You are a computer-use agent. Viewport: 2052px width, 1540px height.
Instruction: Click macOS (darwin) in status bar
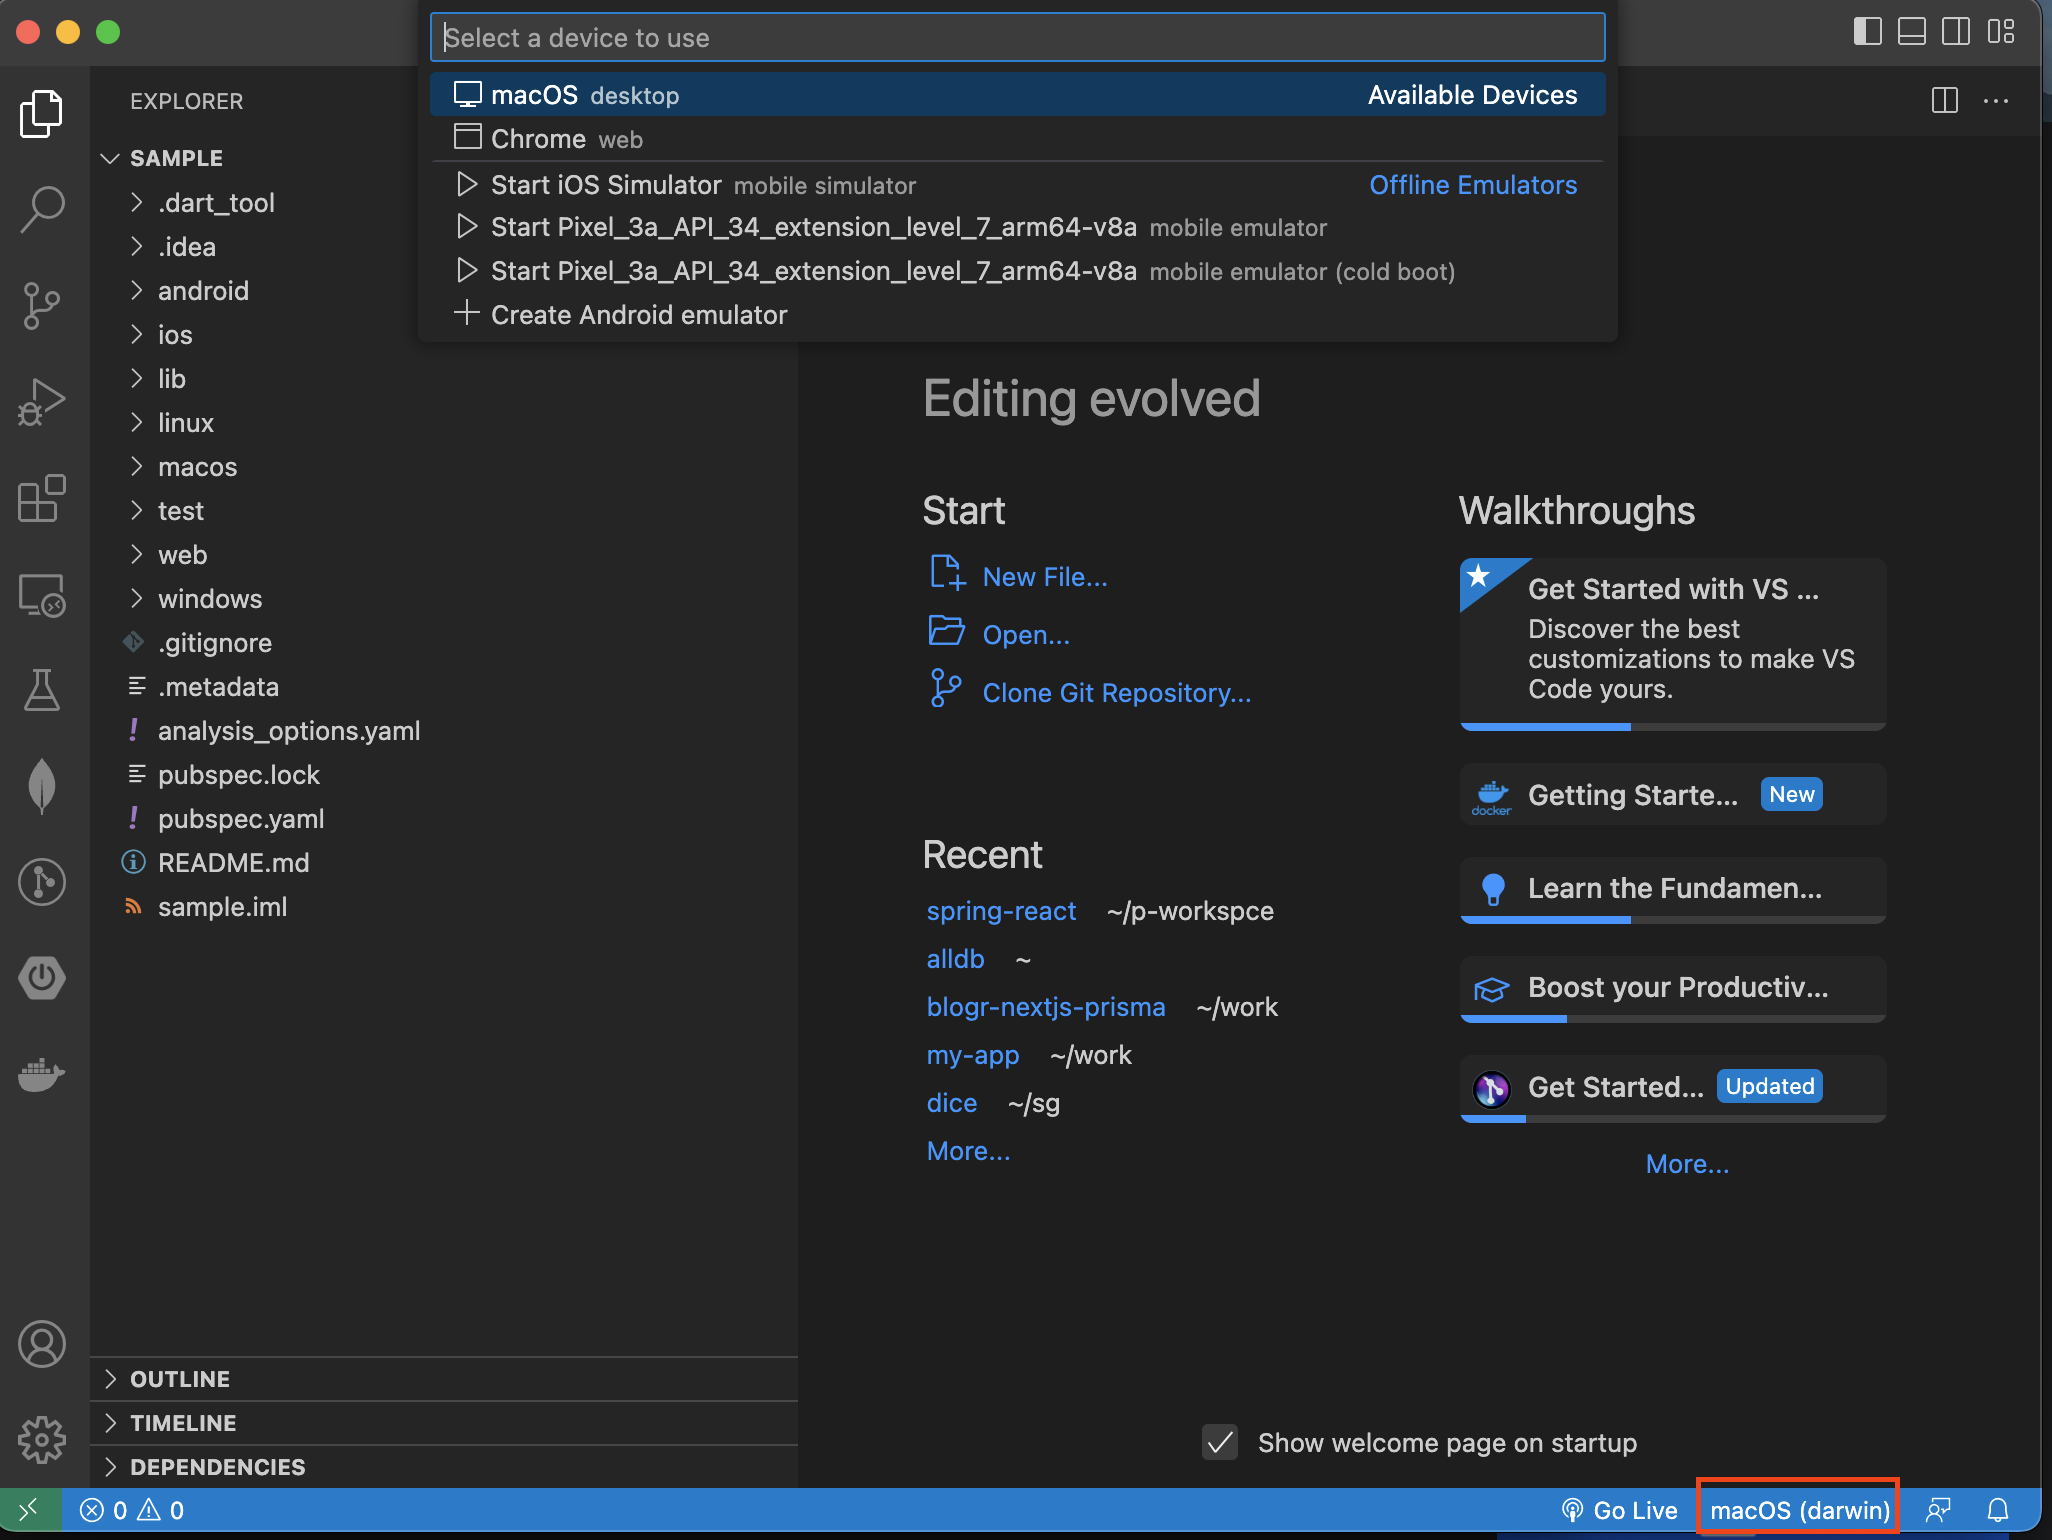click(1799, 1510)
